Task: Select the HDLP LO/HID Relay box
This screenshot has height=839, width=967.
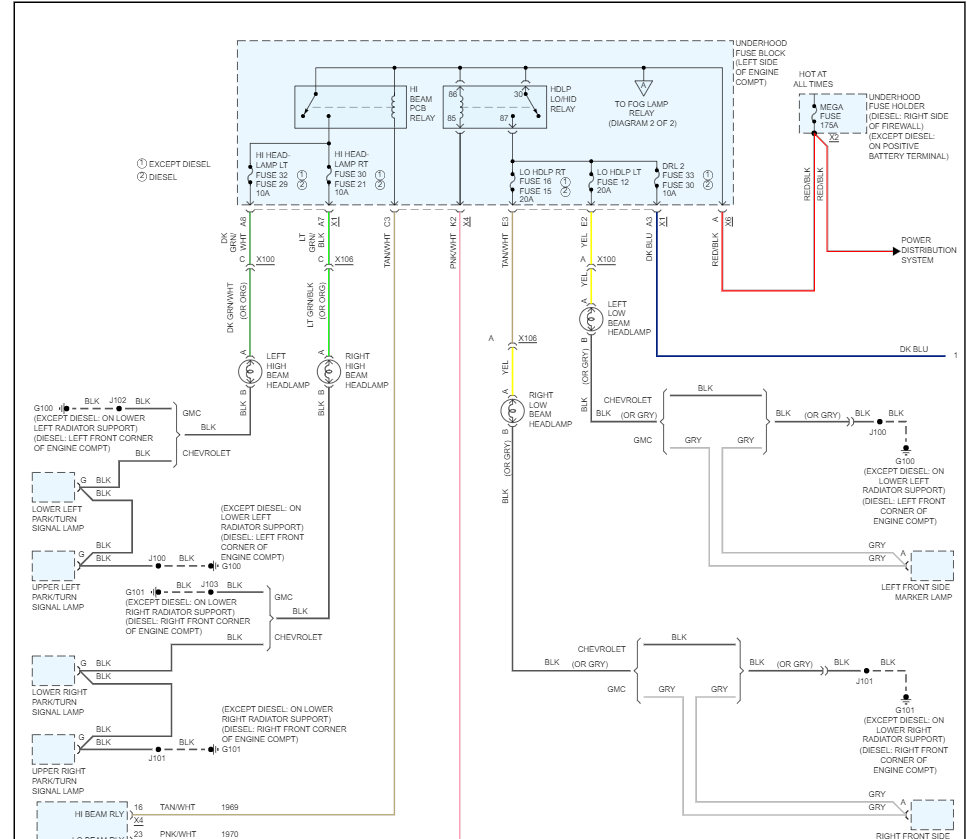Action: tap(495, 107)
